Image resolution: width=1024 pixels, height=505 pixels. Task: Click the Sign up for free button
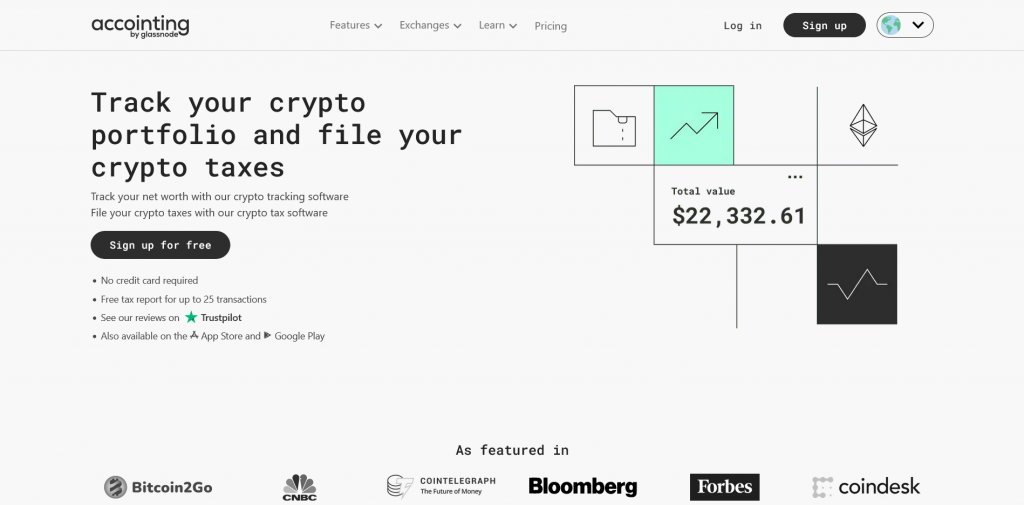tap(160, 245)
